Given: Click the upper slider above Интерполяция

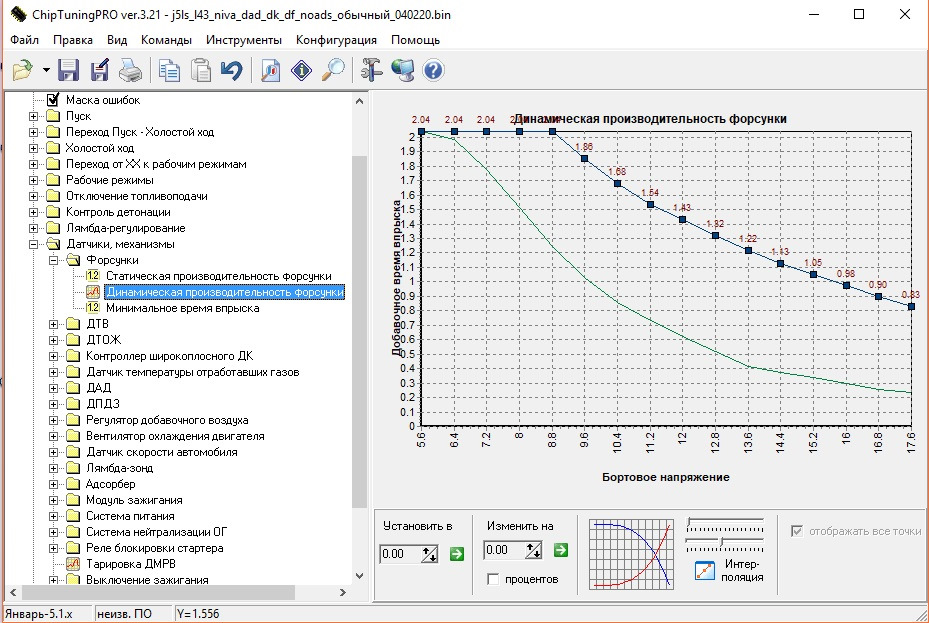Looking at the screenshot, I should tap(725, 524).
